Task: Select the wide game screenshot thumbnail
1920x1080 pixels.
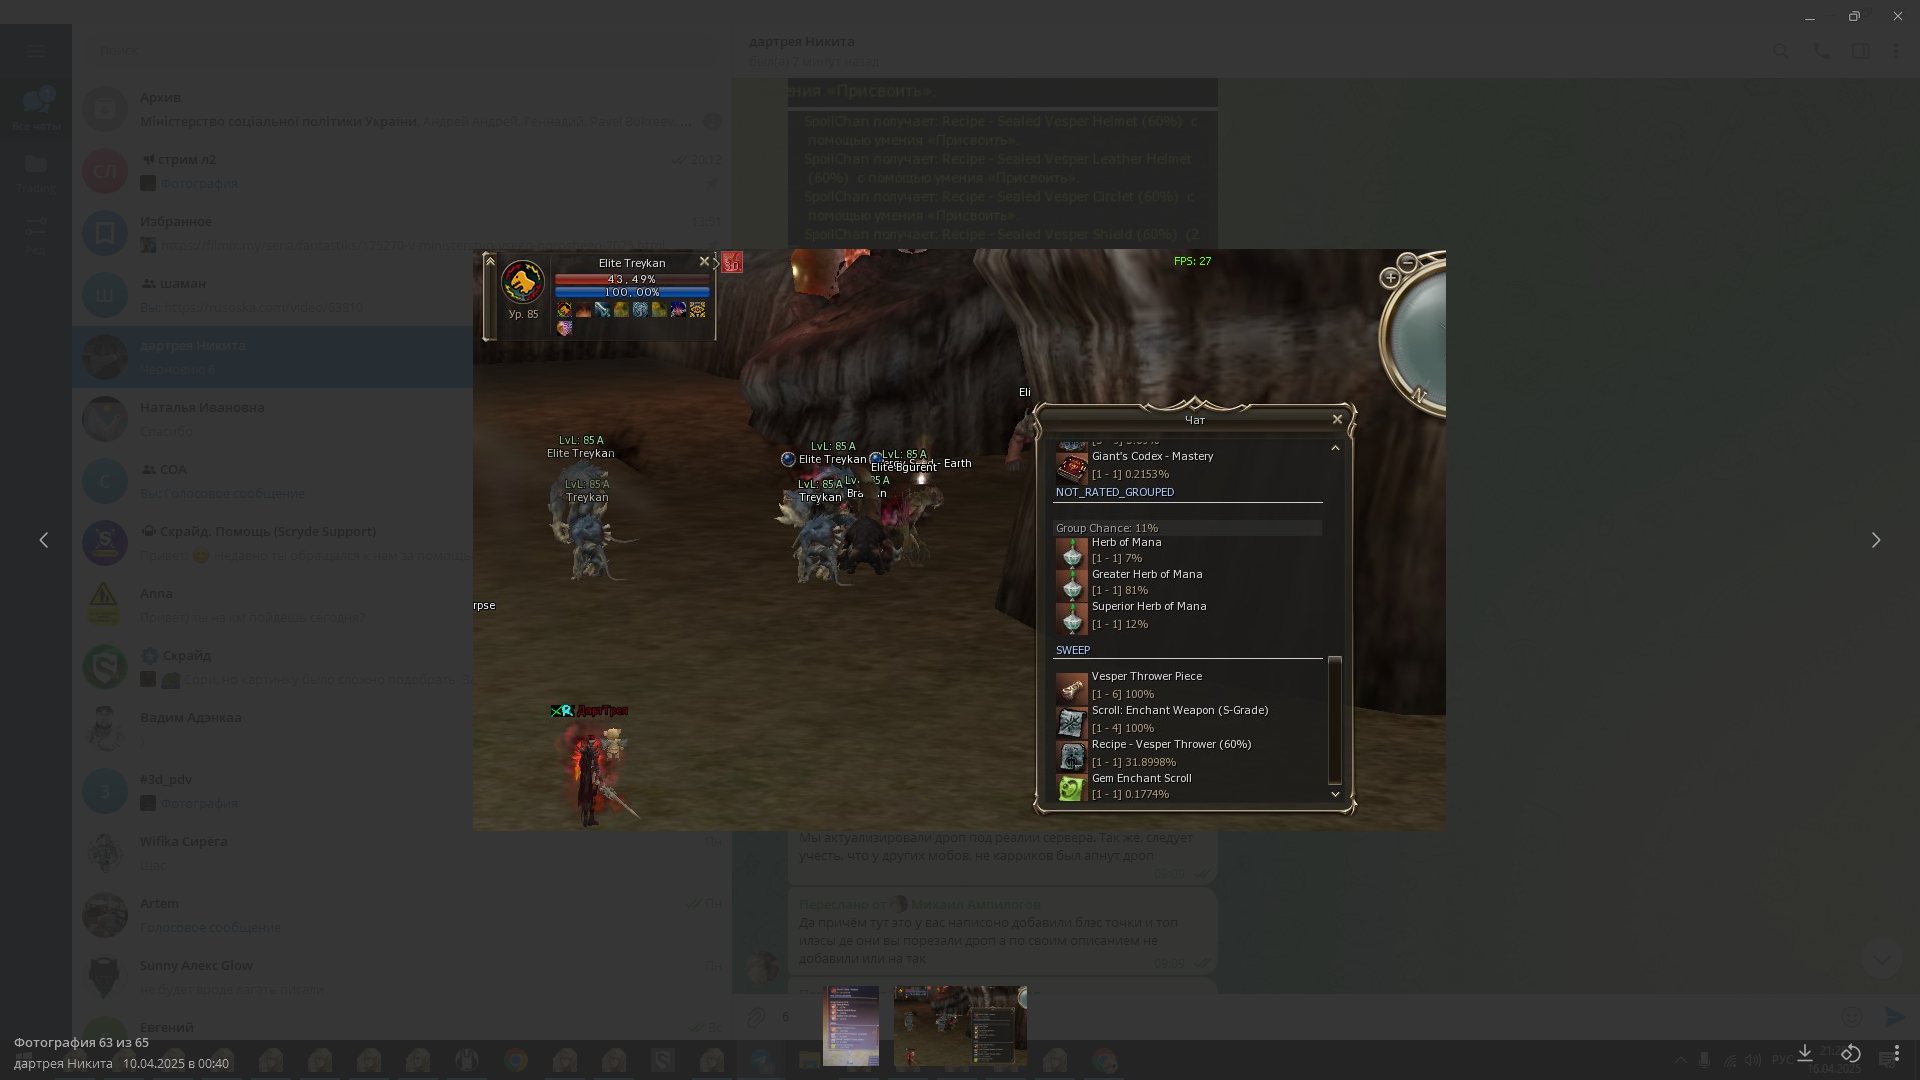Action: [x=960, y=1025]
